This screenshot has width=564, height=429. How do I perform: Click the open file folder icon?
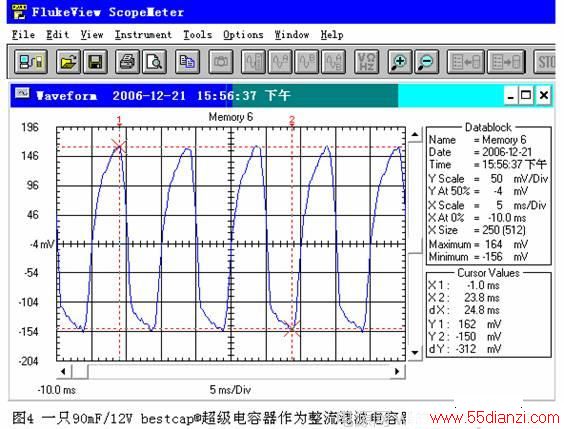[x=68, y=62]
